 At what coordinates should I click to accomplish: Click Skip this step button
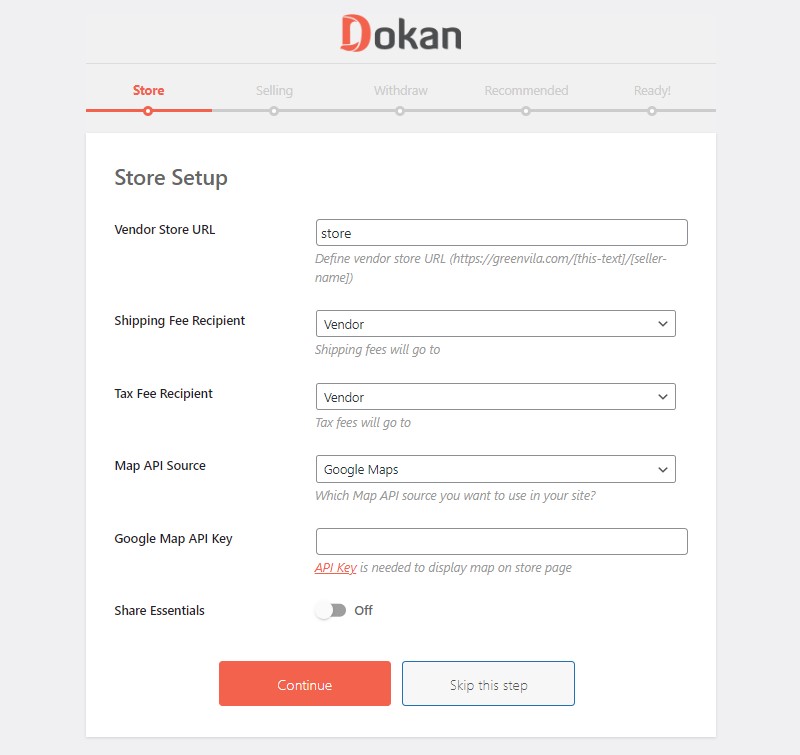tap(488, 684)
